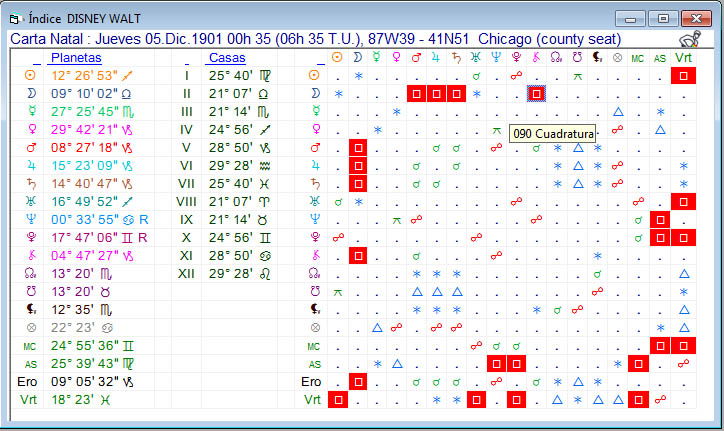The image size is (724, 431).
Task: Maximize the Índice DISNEY WALT window
Action: pos(663,18)
